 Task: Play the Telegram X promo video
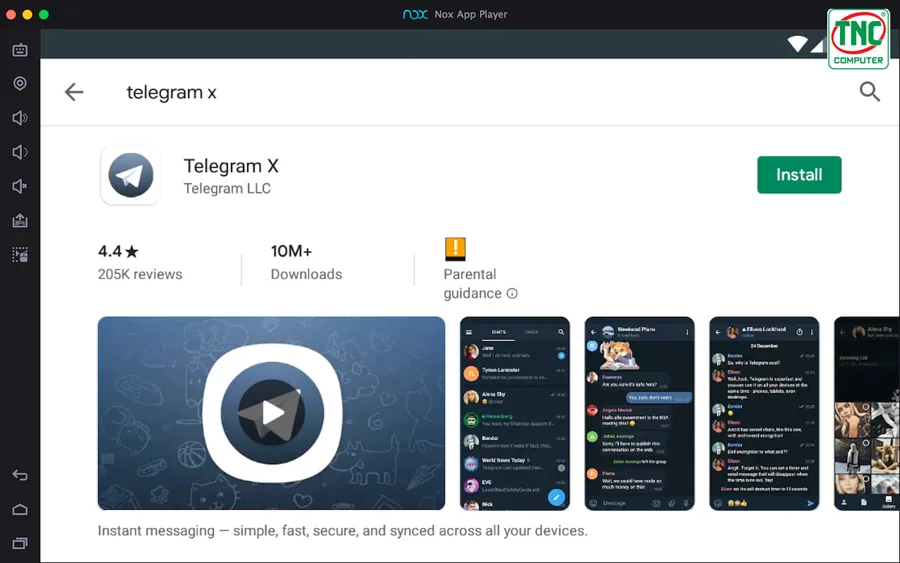click(271, 413)
